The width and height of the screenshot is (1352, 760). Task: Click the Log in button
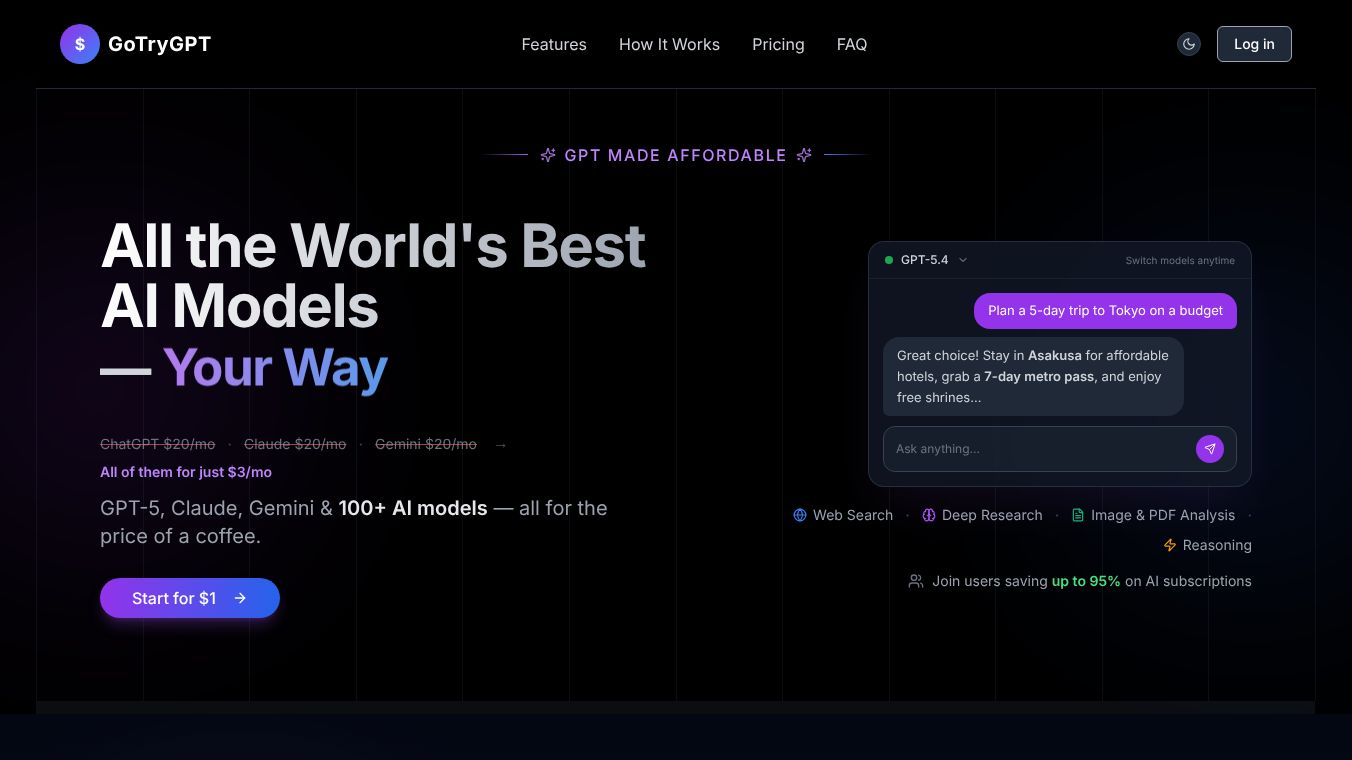pos(1254,44)
